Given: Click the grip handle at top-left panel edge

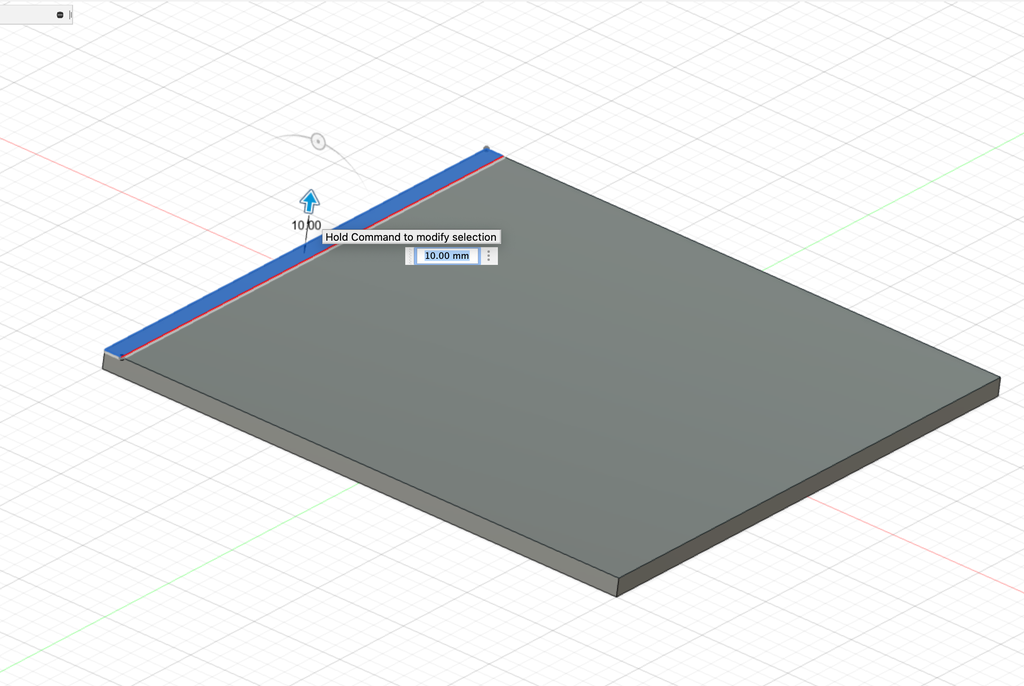Looking at the screenshot, I should (x=71, y=14).
